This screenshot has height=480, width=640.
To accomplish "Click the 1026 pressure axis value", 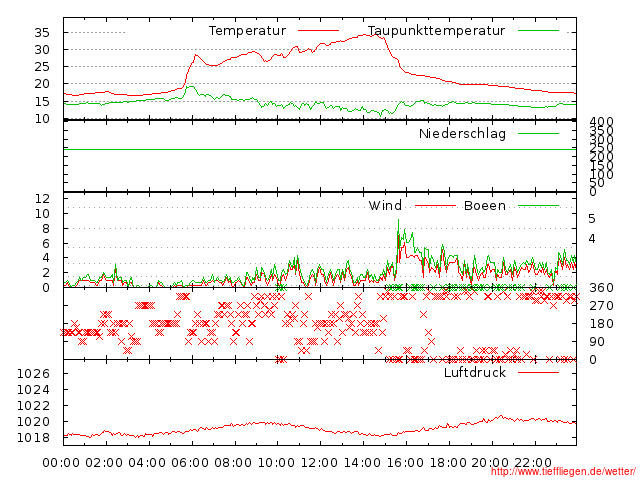I will [x=33, y=373].
